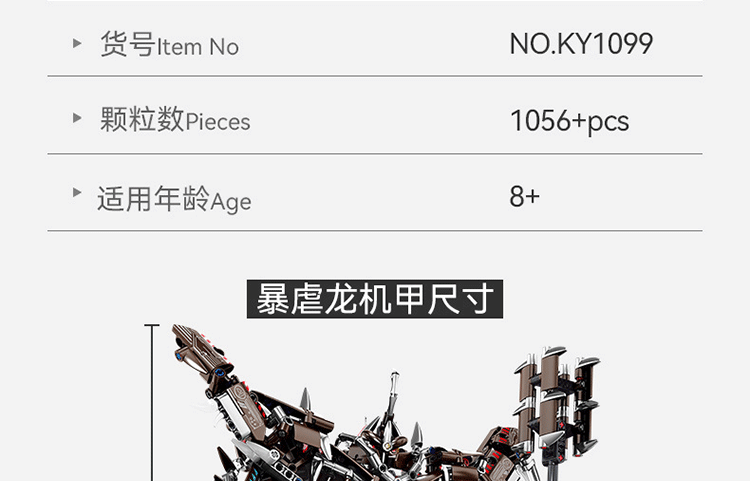
Task: Click the silver spike on the dragon's neck
Action: coord(306,398)
